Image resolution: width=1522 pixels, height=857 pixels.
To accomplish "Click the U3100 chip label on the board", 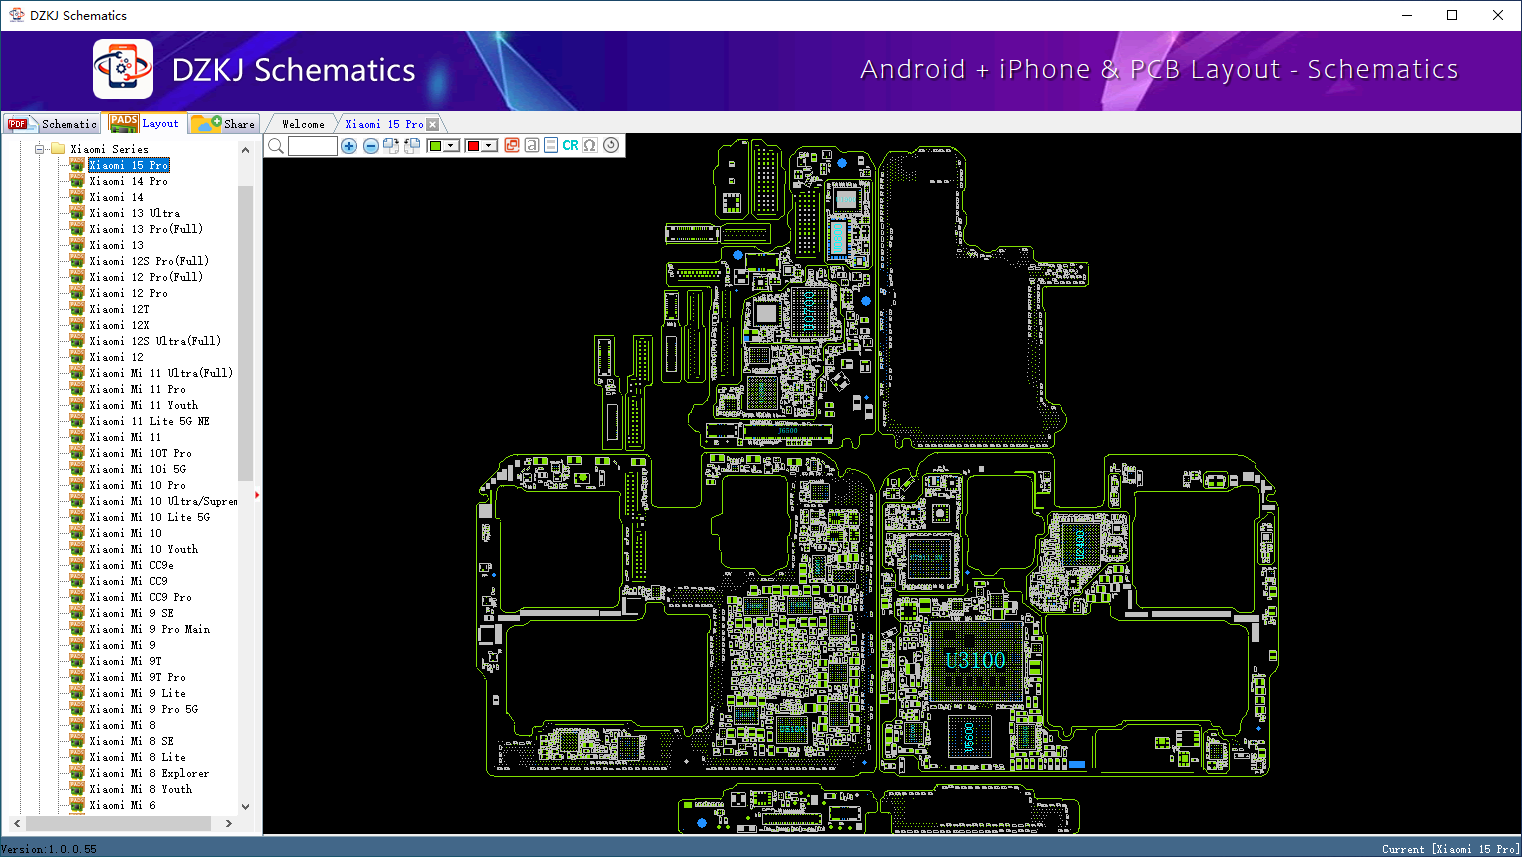I will [x=975, y=660].
